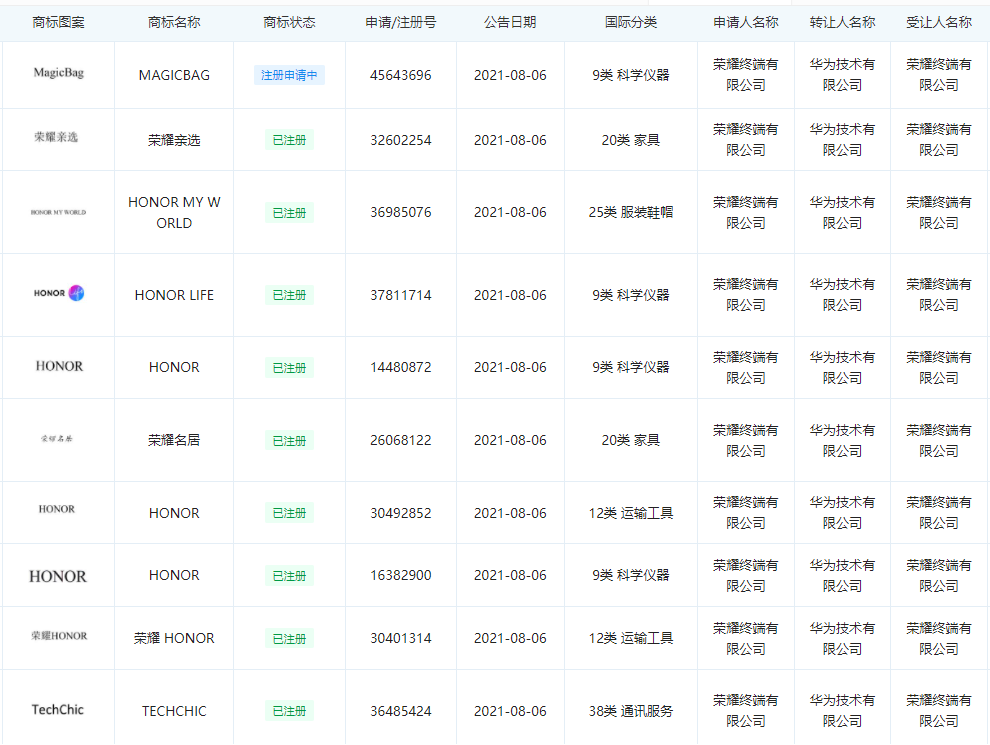Screen dimensions: 990x745
Task: Click 已注册 badge in the 荣耀亲选 row
Action: click(x=289, y=140)
